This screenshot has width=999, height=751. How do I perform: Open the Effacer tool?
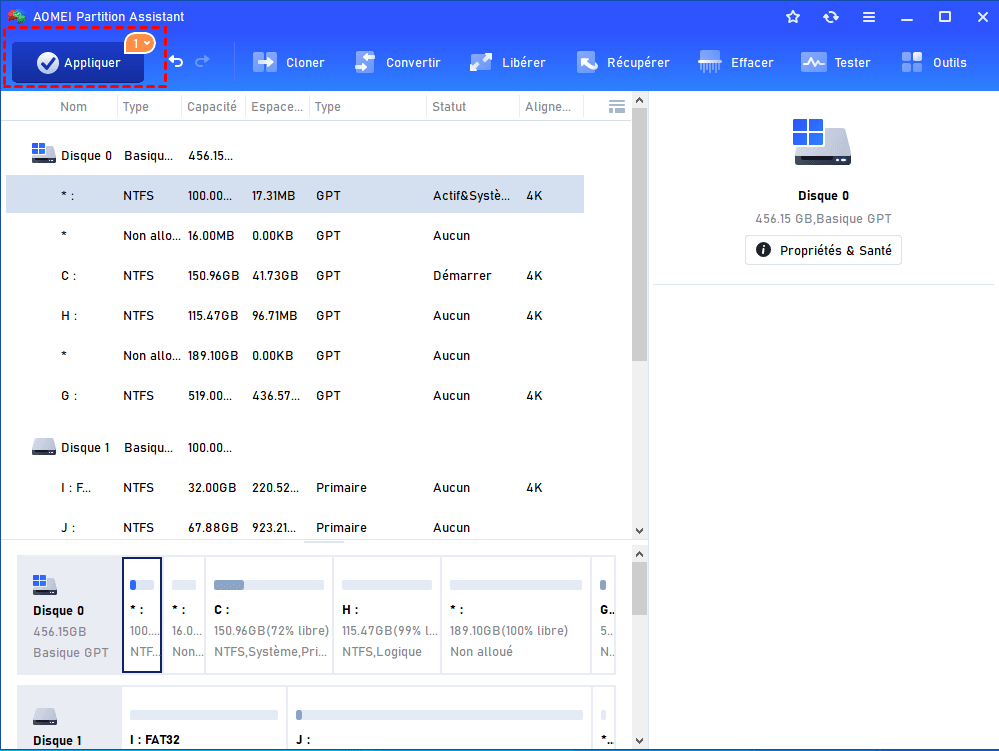click(x=736, y=62)
